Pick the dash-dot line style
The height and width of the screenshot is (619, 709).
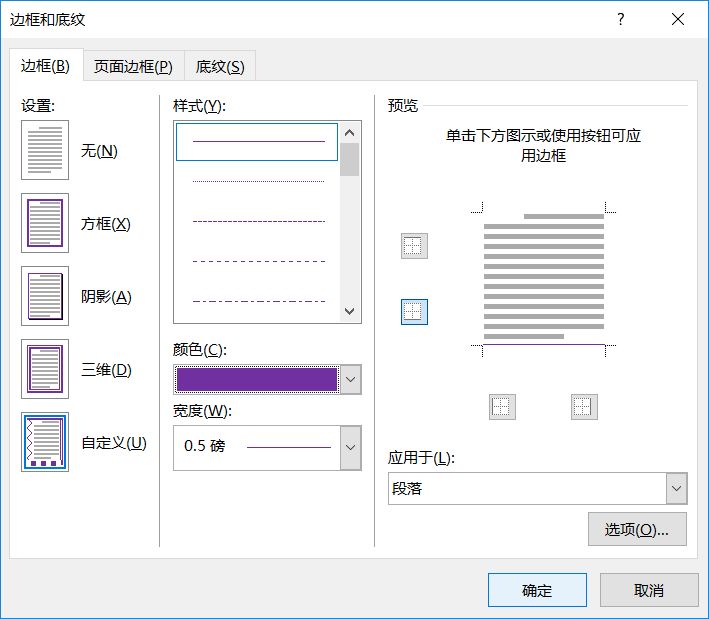click(259, 301)
